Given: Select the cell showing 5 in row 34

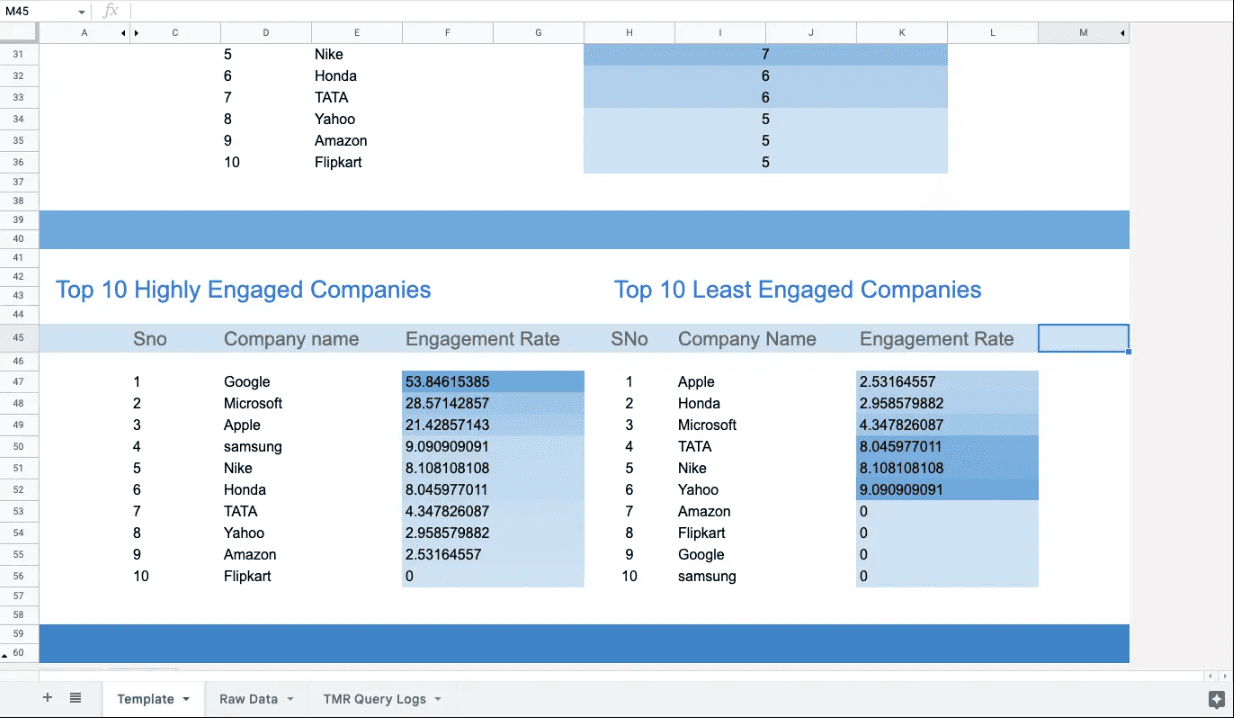Looking at the screenshot, I should click(x=765, y=119).
